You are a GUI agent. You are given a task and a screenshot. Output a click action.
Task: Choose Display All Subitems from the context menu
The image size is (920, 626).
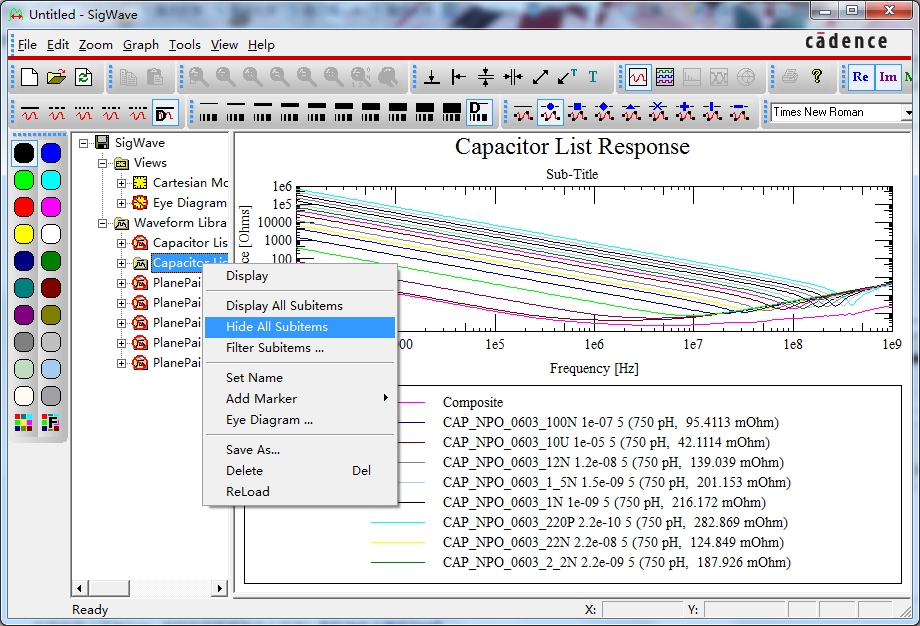(x=300, y=306)
